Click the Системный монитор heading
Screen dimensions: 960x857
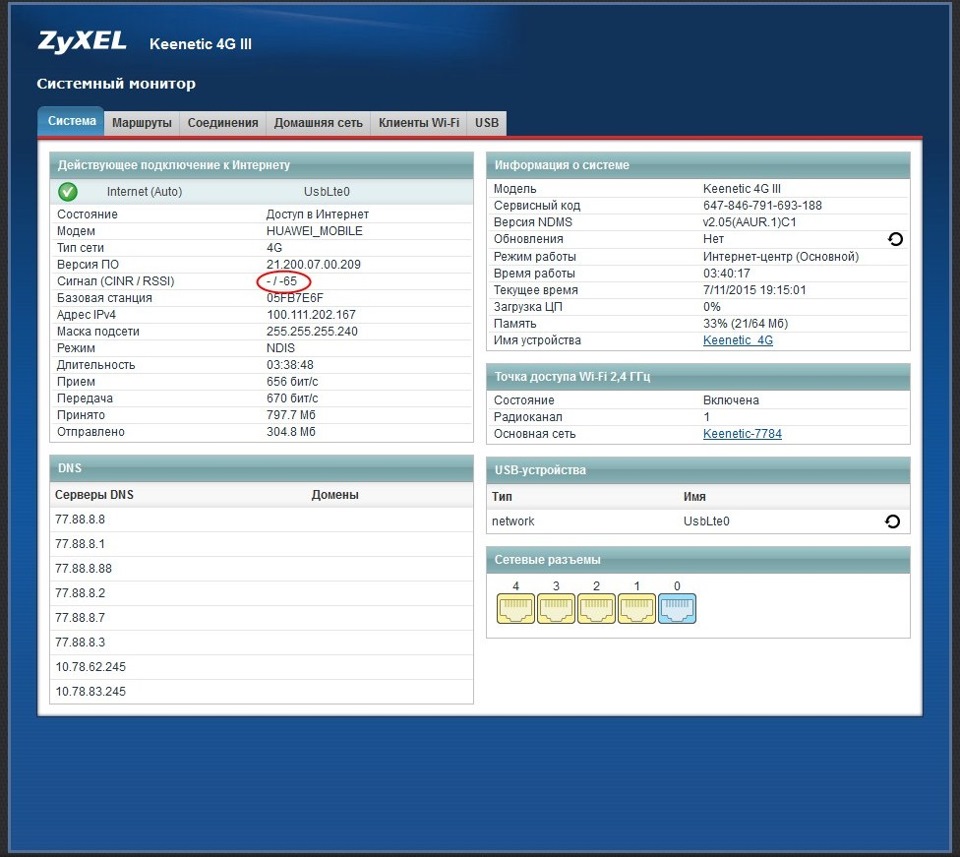[x=116, y=83]
